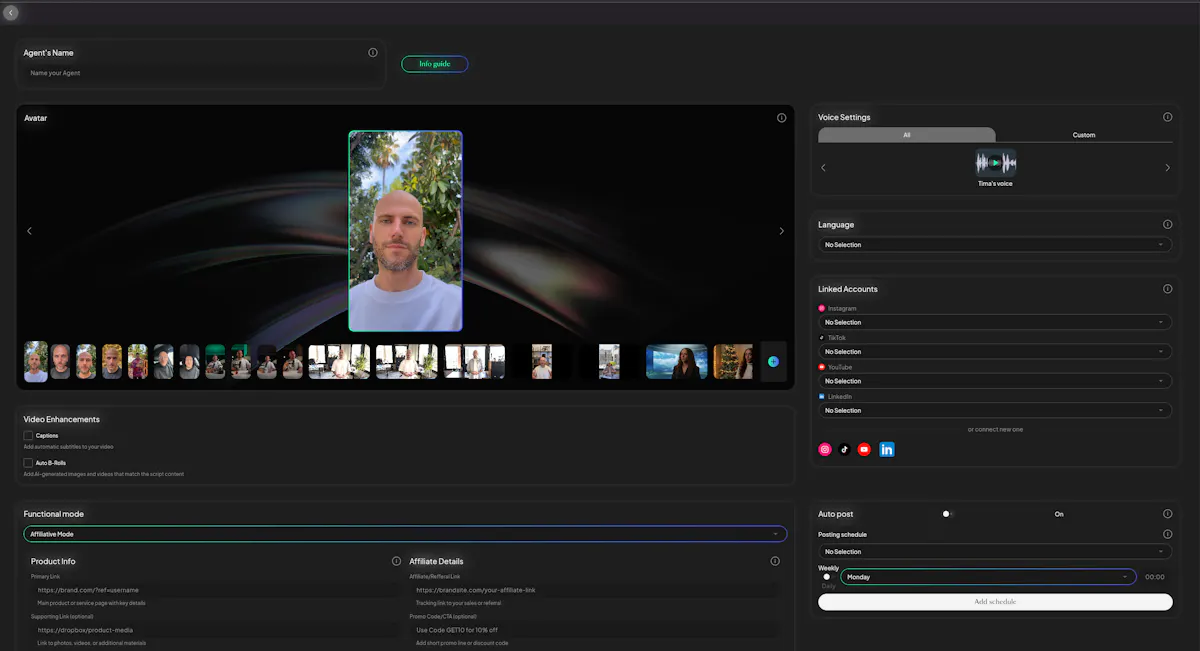Open the LinkedIn account dropdown

coord(995,410)
